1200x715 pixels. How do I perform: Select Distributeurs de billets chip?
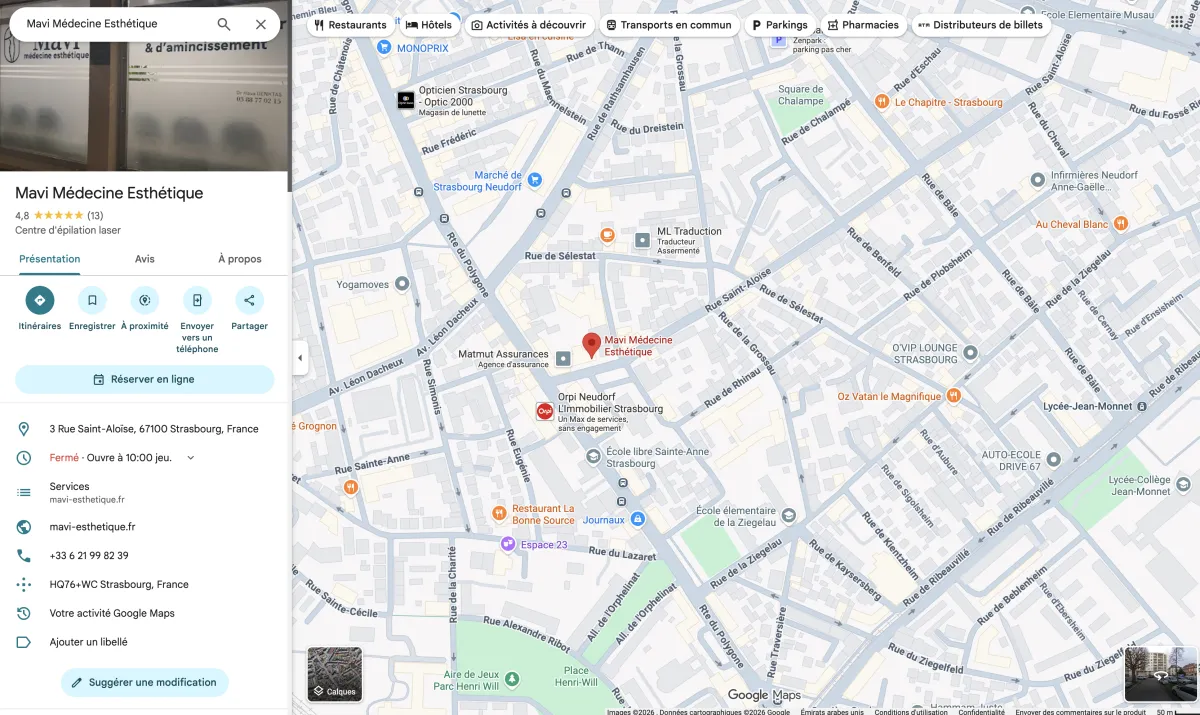point(981,25)
